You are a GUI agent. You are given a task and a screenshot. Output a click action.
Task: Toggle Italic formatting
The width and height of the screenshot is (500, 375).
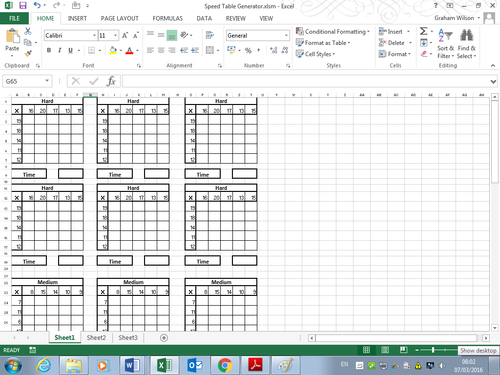[60, 50]
